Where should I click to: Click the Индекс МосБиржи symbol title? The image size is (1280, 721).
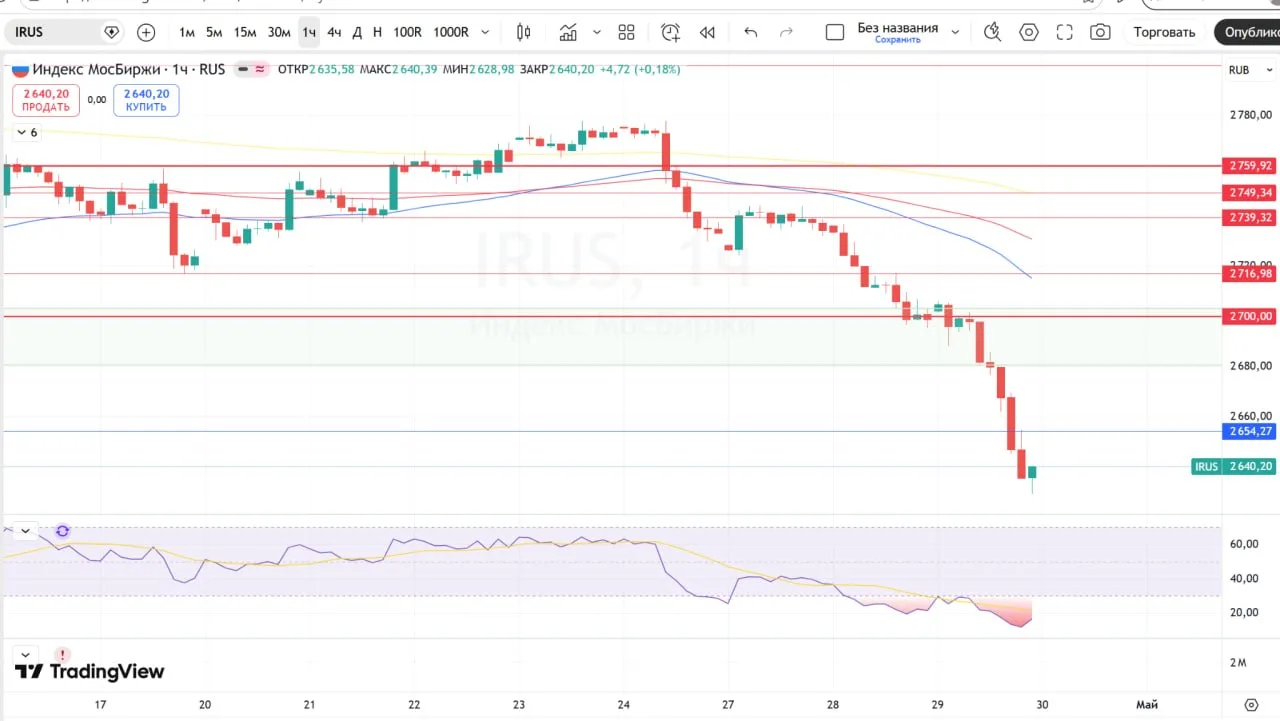click(x=98, y=69)
